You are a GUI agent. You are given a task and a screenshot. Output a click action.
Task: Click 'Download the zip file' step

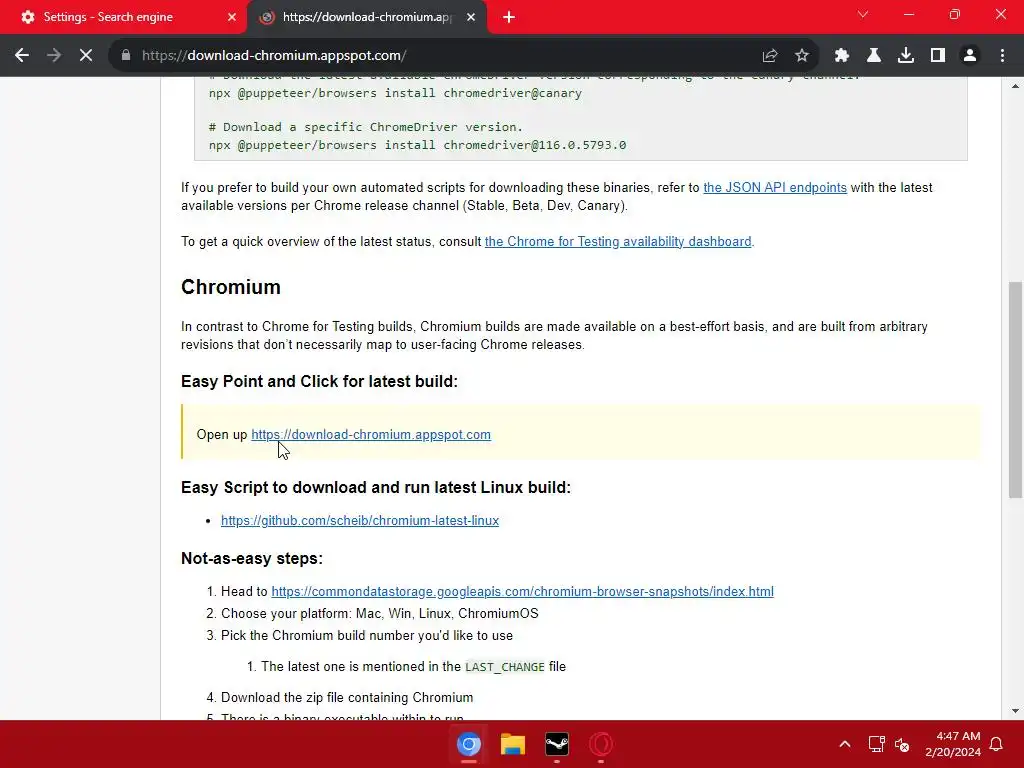point(347,697)
